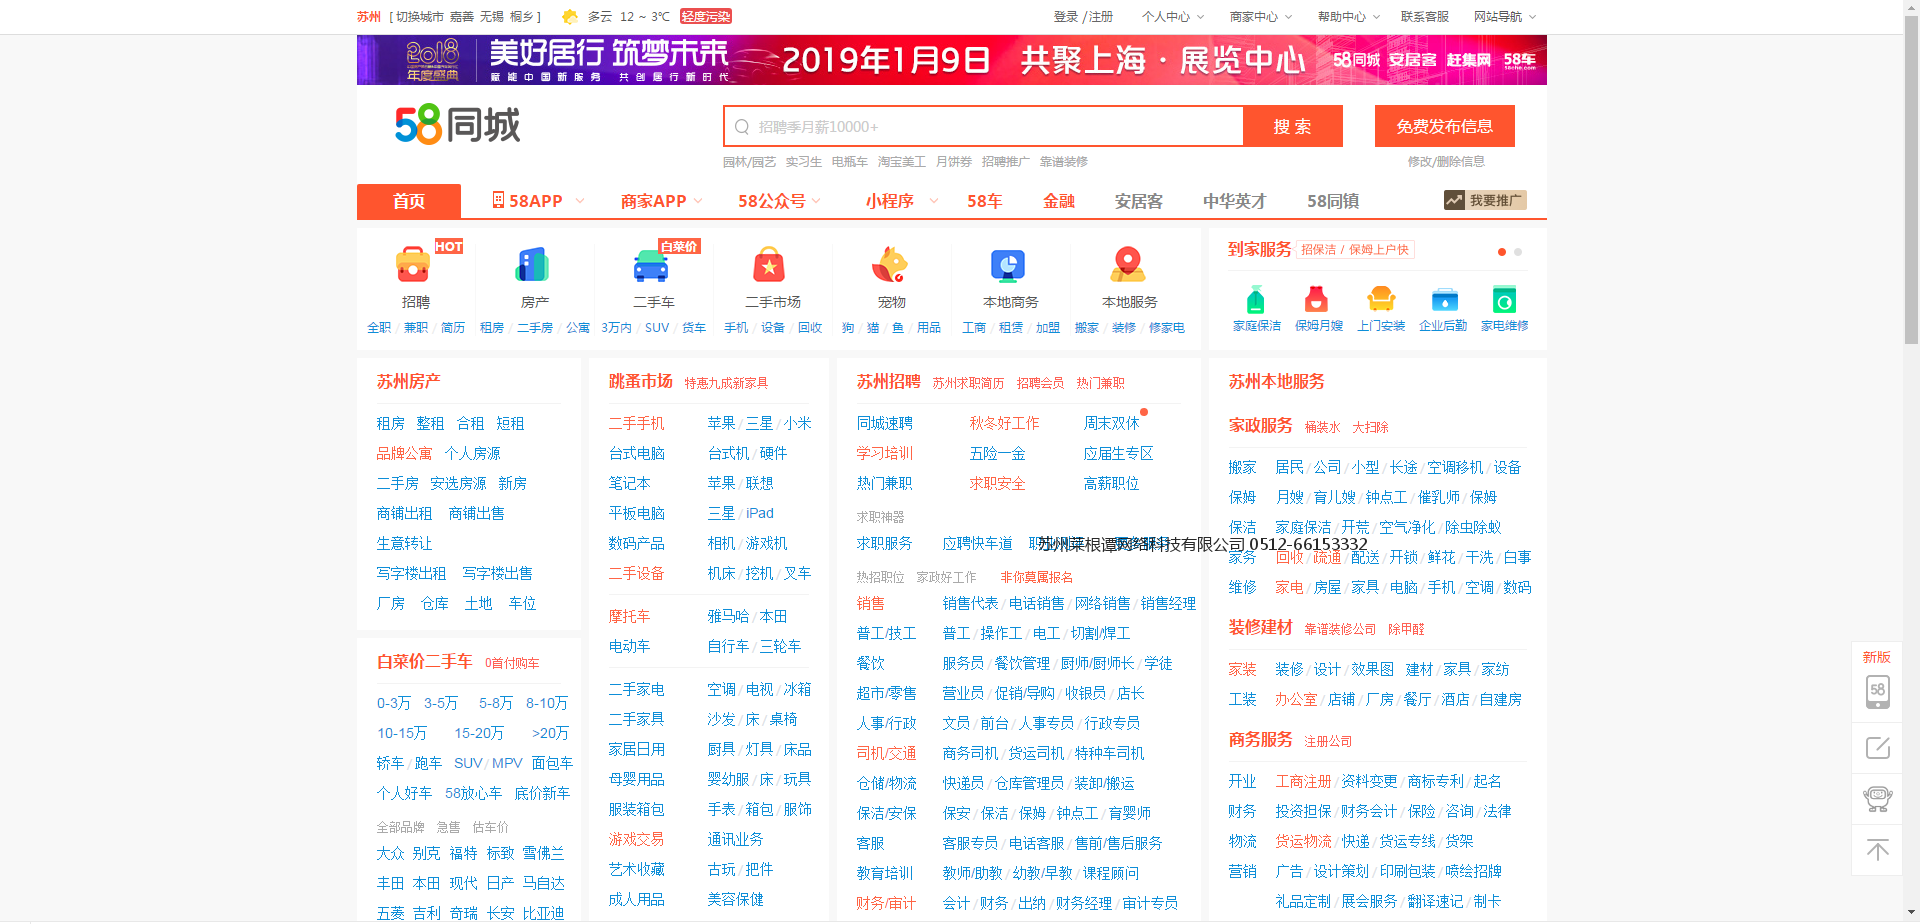
Task: Open the 同城速聘 link in 苏州招聘
Action: point(884,423)
